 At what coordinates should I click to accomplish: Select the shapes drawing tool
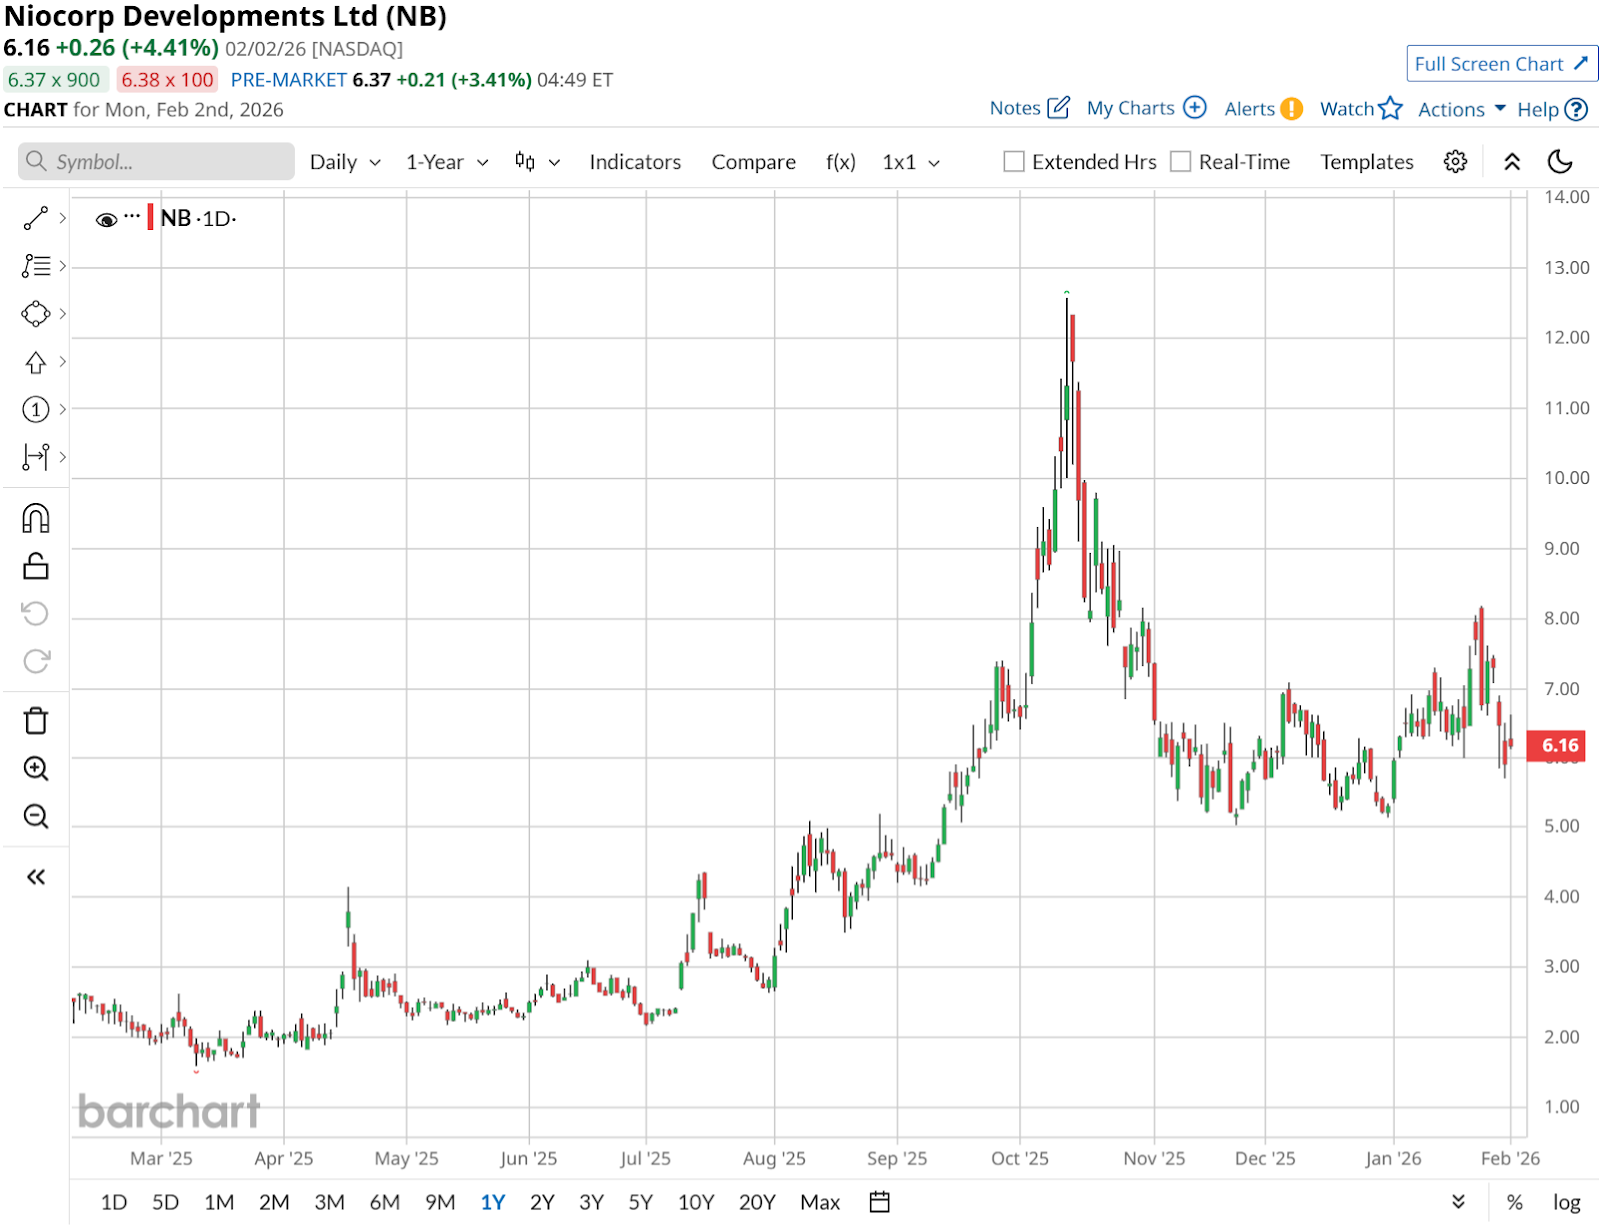(35, 314)
